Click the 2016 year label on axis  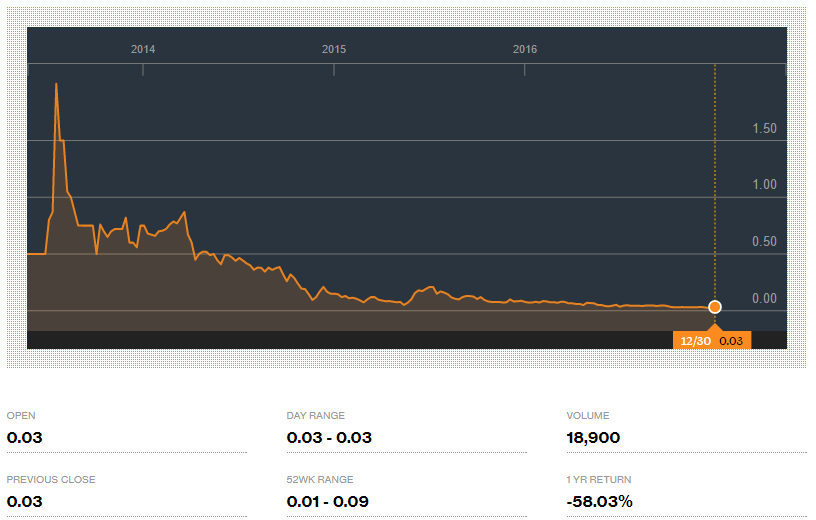point(525,49)
